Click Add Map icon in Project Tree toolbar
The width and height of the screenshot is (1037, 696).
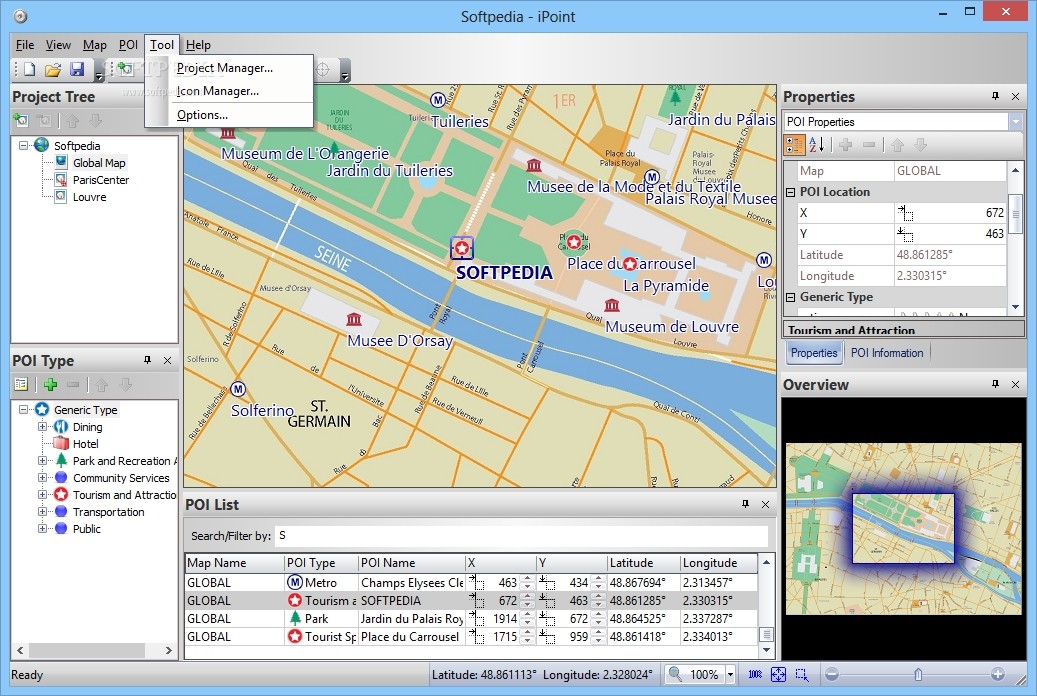21,121
